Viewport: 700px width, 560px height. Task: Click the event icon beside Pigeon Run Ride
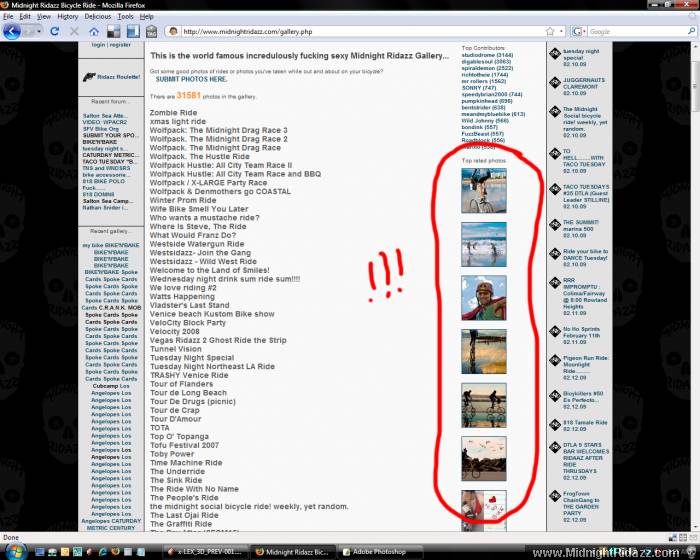click(555, 360)
